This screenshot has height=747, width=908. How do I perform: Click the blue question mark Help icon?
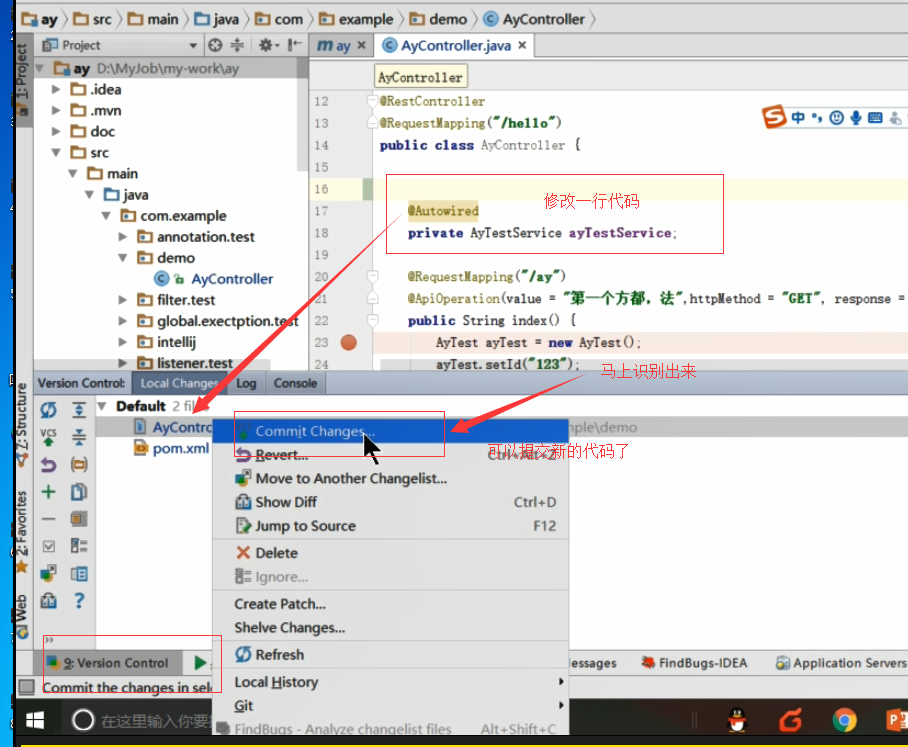[x=79, y=601]
